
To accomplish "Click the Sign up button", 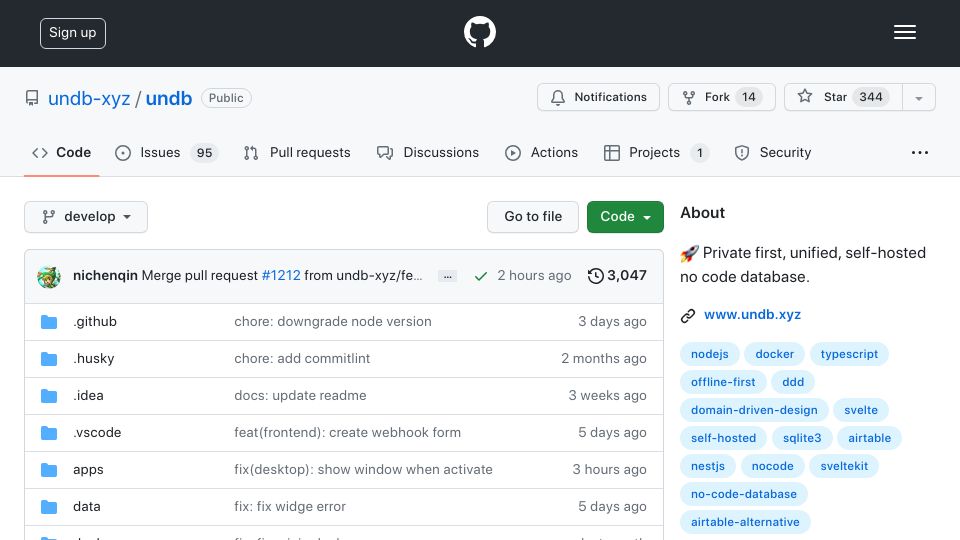I will 73,33.
